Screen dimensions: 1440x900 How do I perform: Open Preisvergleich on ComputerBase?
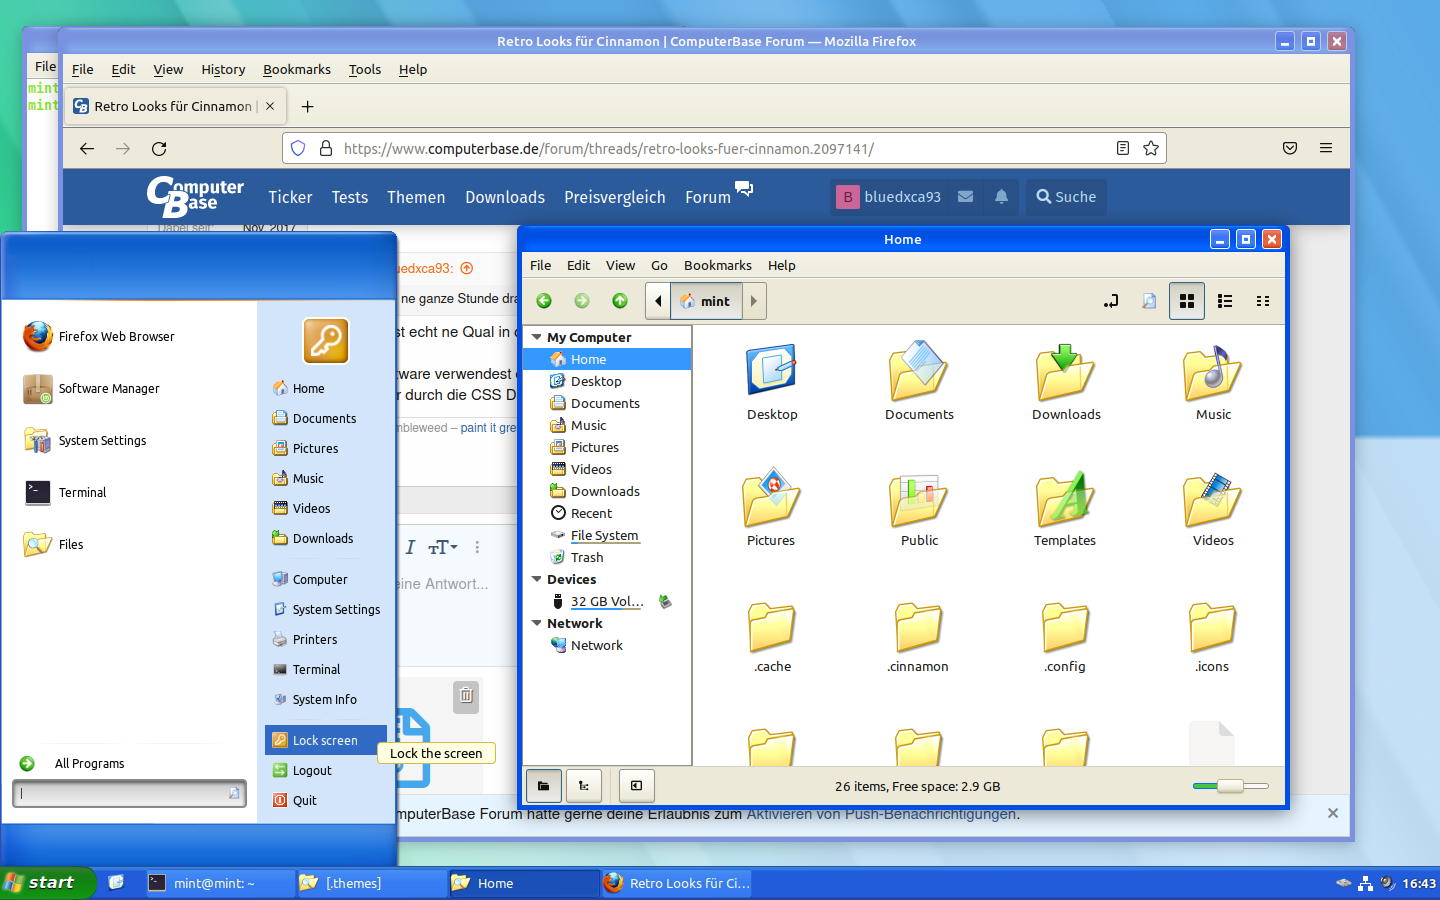click(615, 197)
